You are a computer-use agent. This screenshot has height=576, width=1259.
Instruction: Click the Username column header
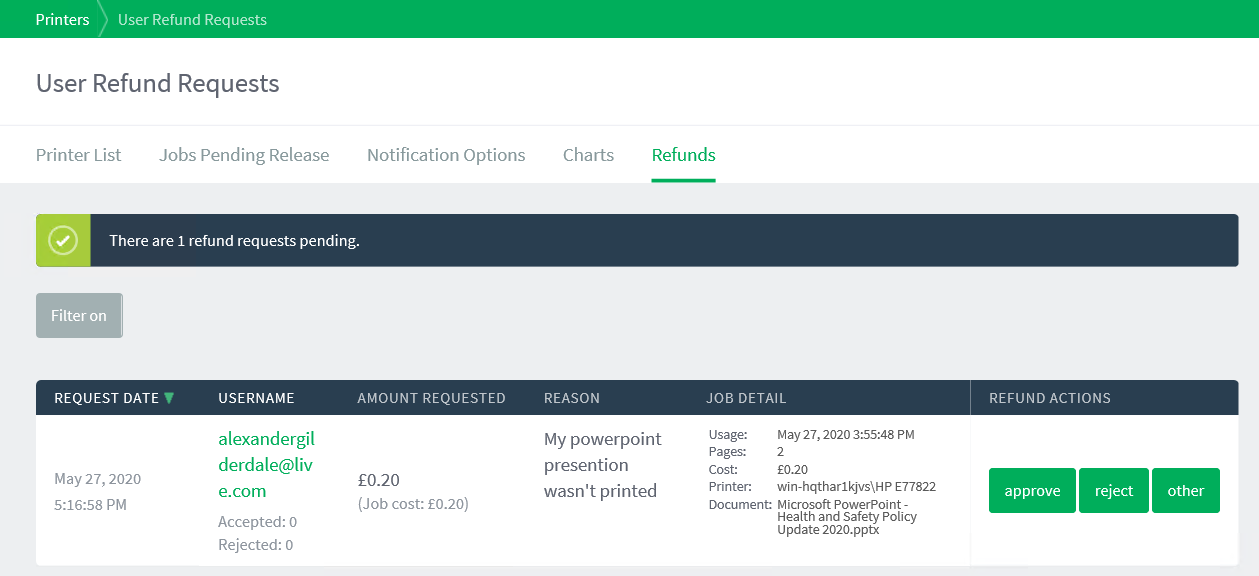pos(256,398)
